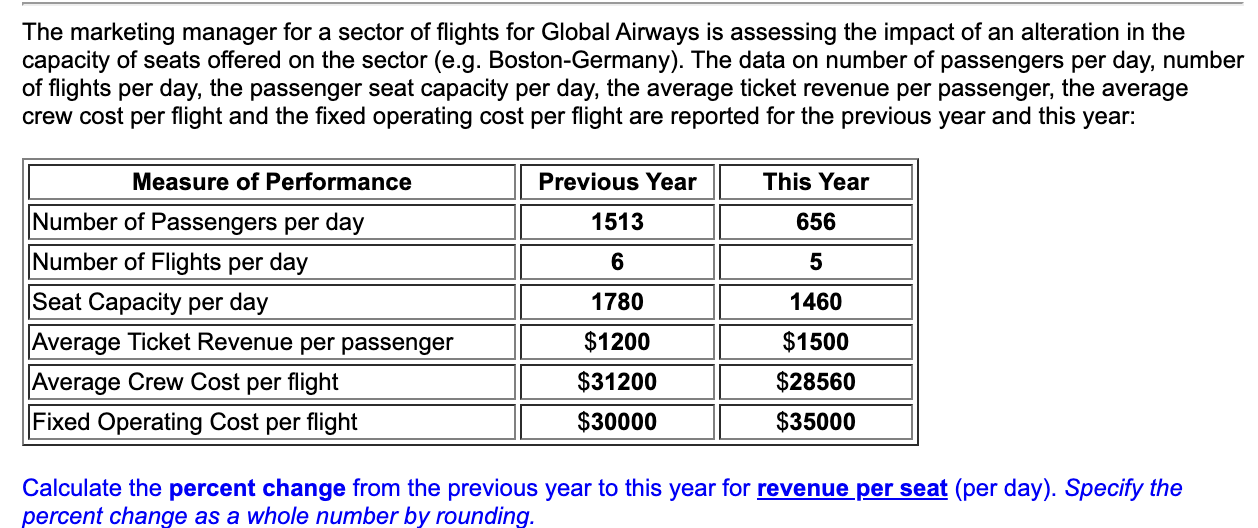Viewport: 1258px width, 528px height.
Task: Open the "revenue per seat" link
Action: tap(851, 489)
